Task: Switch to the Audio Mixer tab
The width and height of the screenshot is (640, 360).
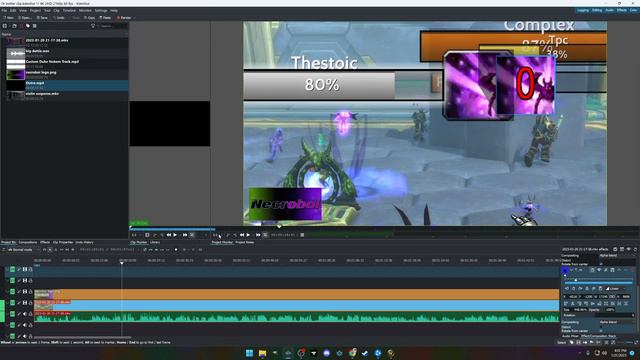Action: (x=570, y=336)
